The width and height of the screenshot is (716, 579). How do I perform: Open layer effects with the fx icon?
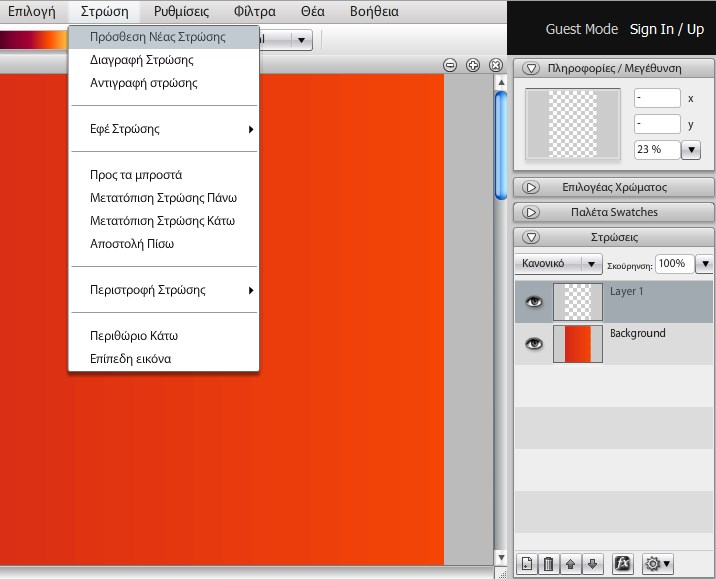(622, 564)
